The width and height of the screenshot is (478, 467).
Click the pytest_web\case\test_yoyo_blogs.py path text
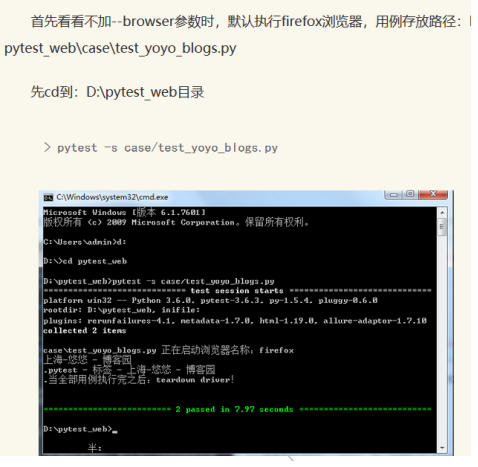tap(120, 48)
